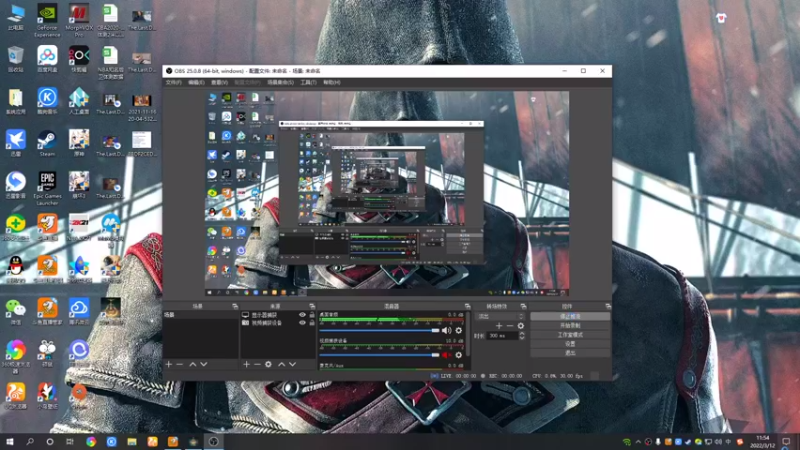Move the scene up in Scenes panel

pos(192,364)
